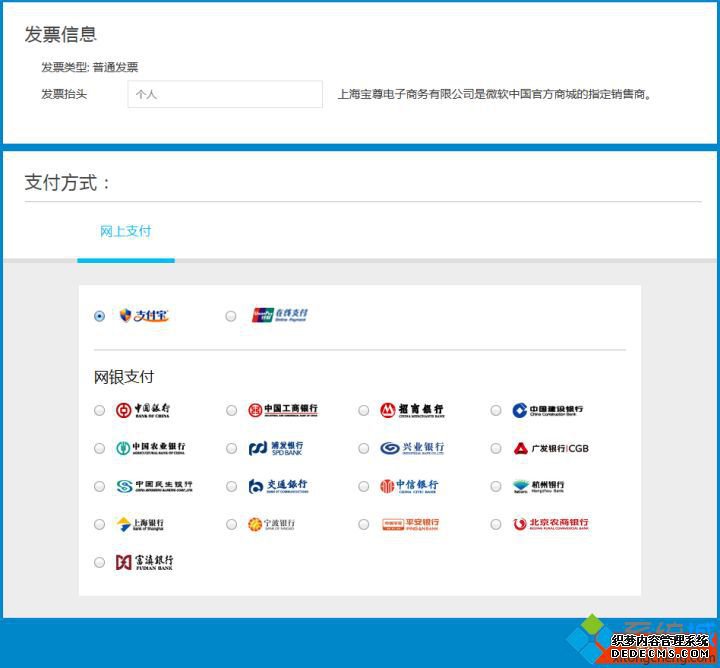This screenshot has width=720, height=668.
Task: Click the SPD Bank (浦发银行) logo
Action: [x=276, y=448]
